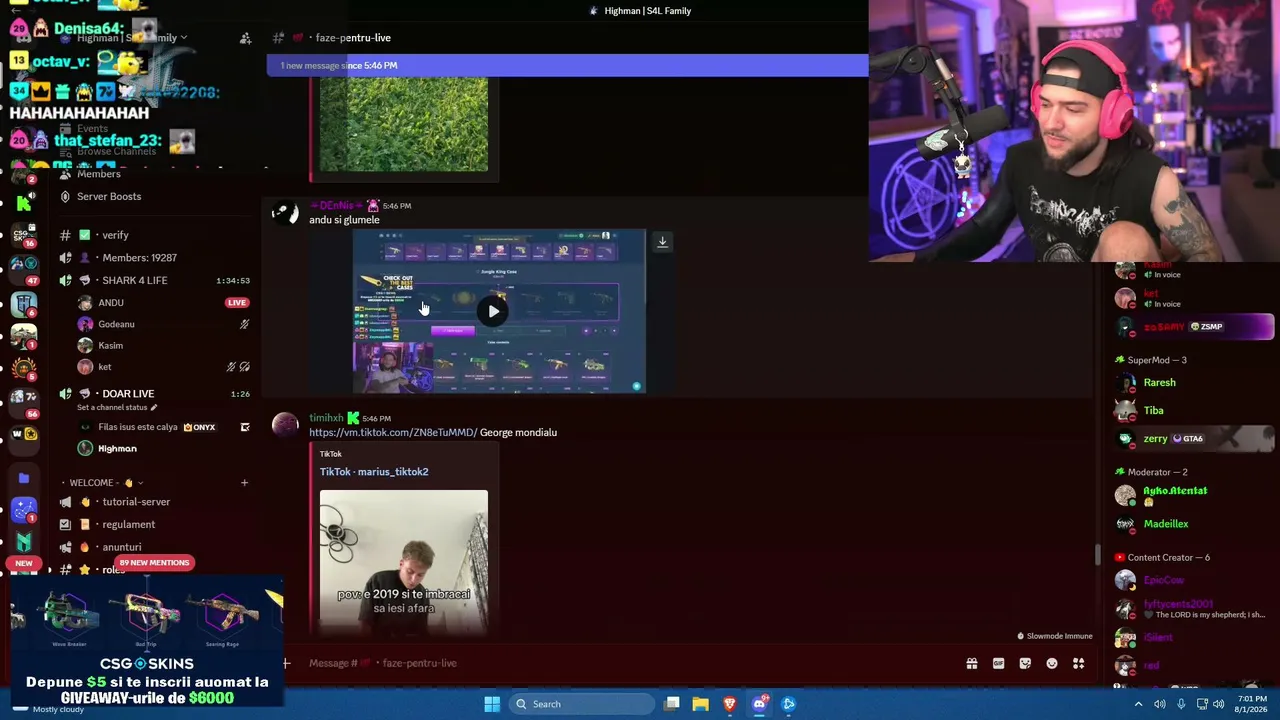Open the CSG server icon with 16 badge
This screenshot has height=720, width=1280.
24,236
